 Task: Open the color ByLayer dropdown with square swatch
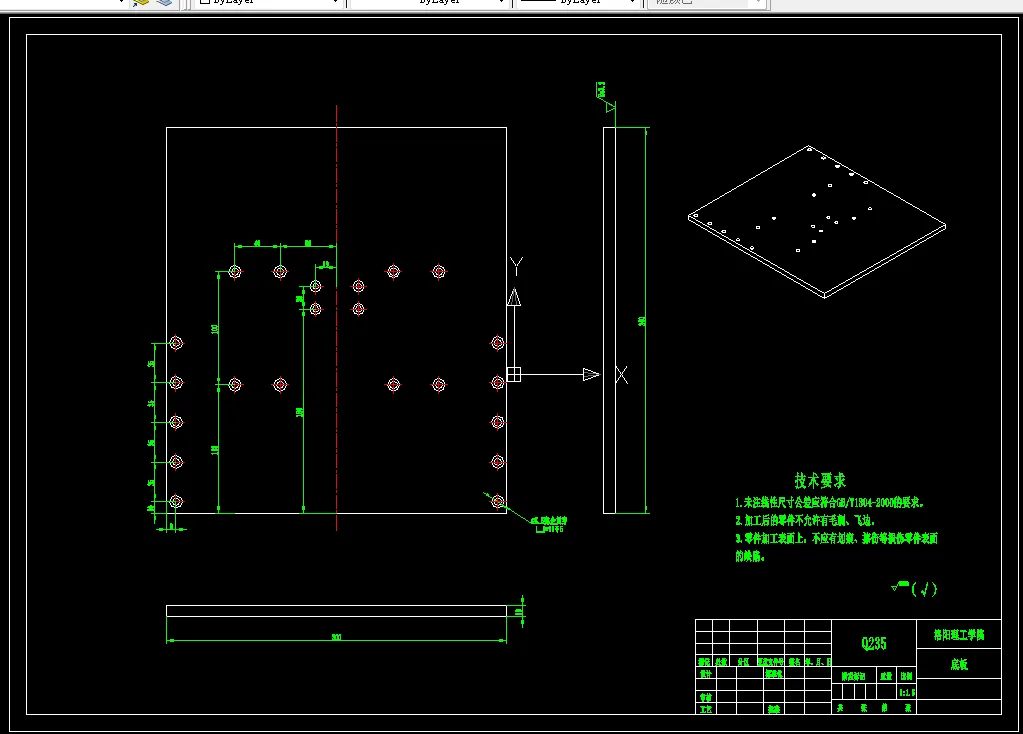pos(268,2)
